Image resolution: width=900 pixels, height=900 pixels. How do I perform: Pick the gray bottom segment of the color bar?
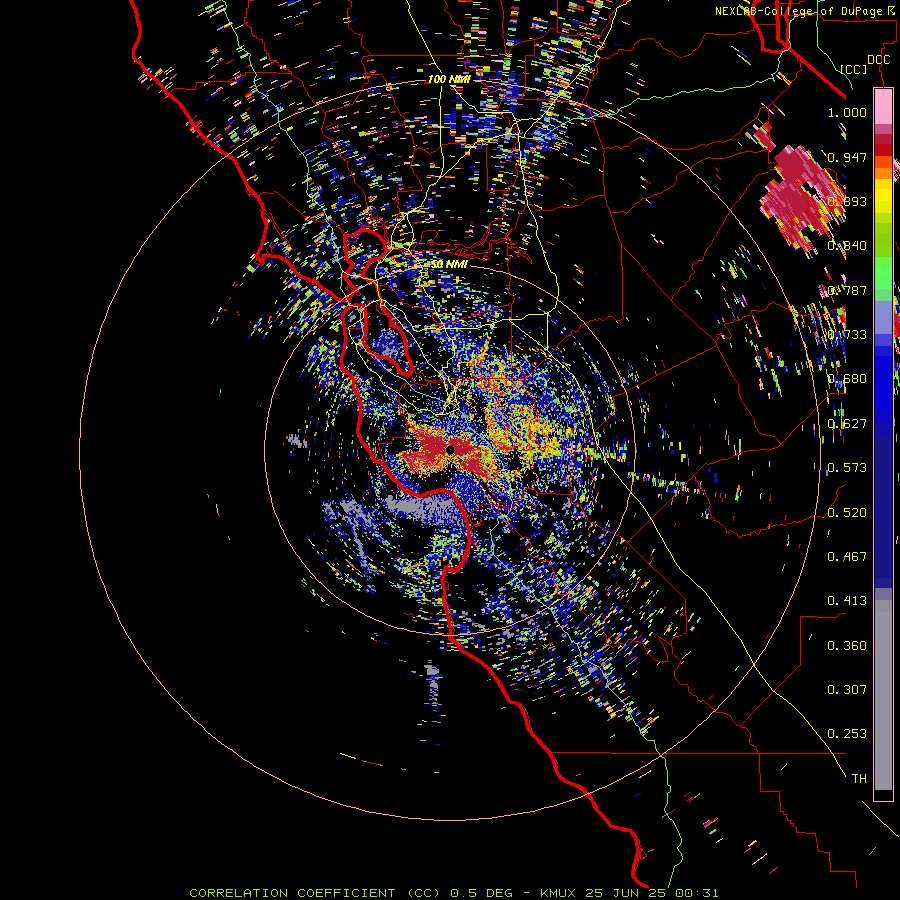pyautogui.click(x=883, y=695)
